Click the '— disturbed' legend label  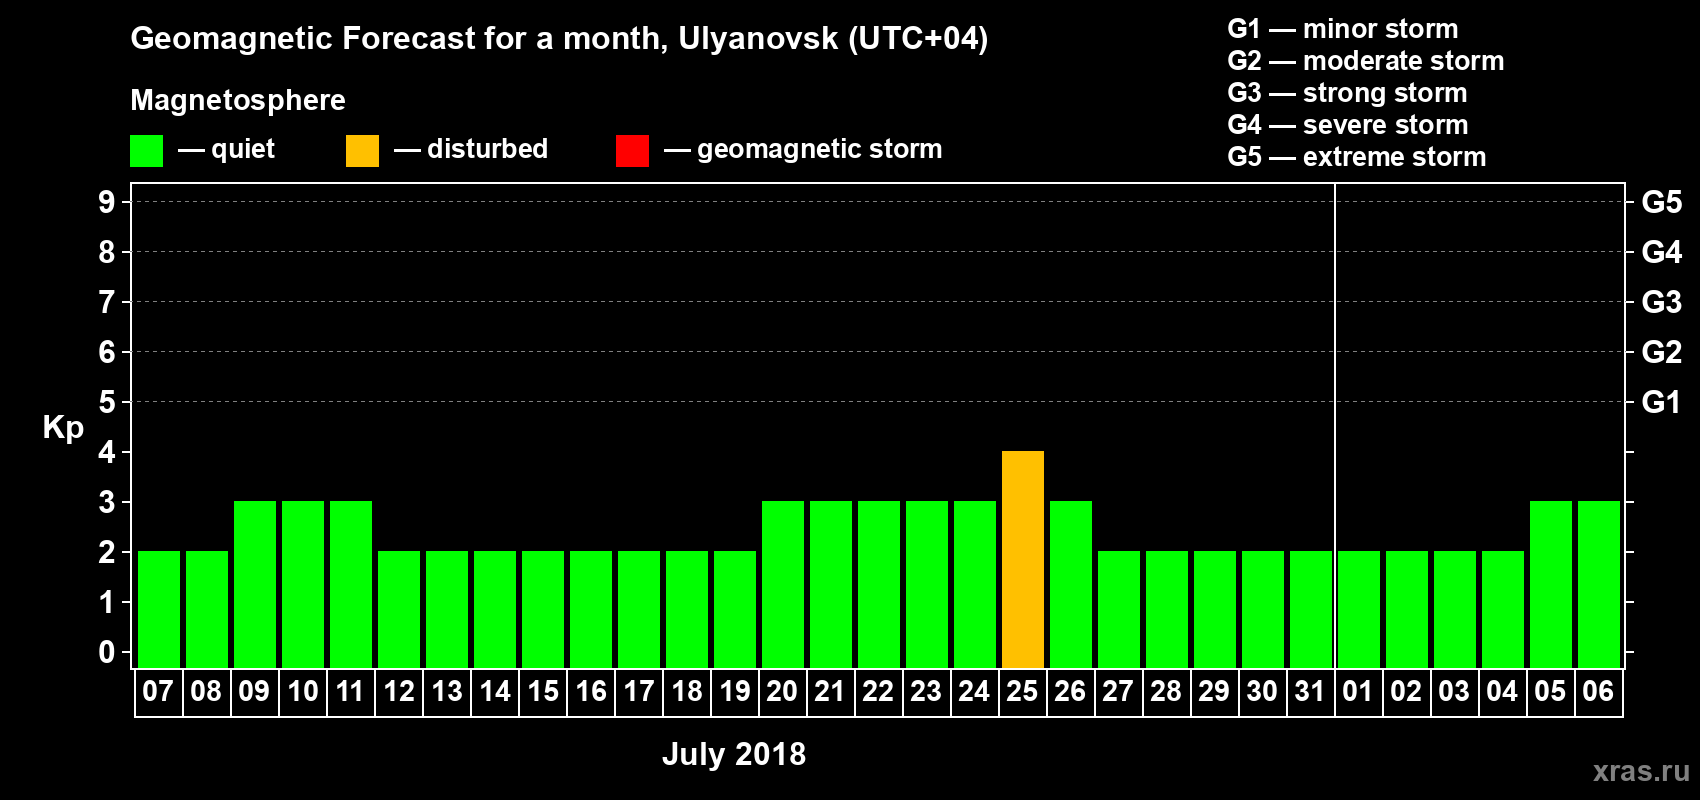click(x=471, y=150)
